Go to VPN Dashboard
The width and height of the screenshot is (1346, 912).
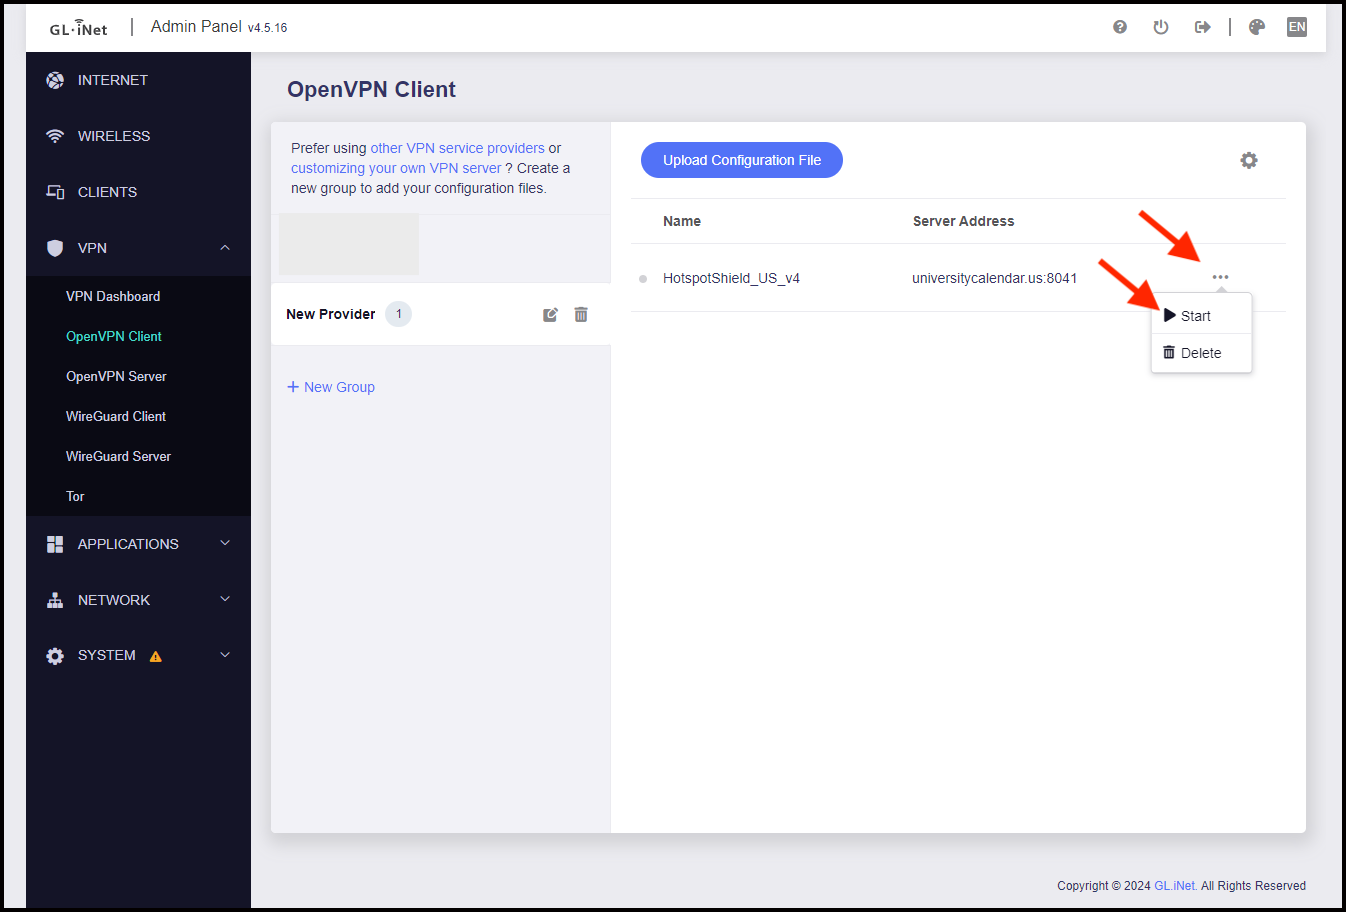pyautogui.click(x=113, y=296)
